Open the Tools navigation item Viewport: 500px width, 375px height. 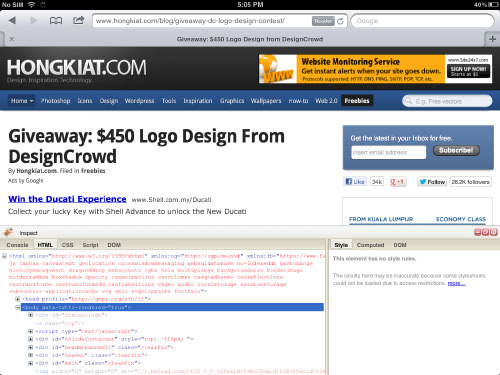[x=169, y=101]
